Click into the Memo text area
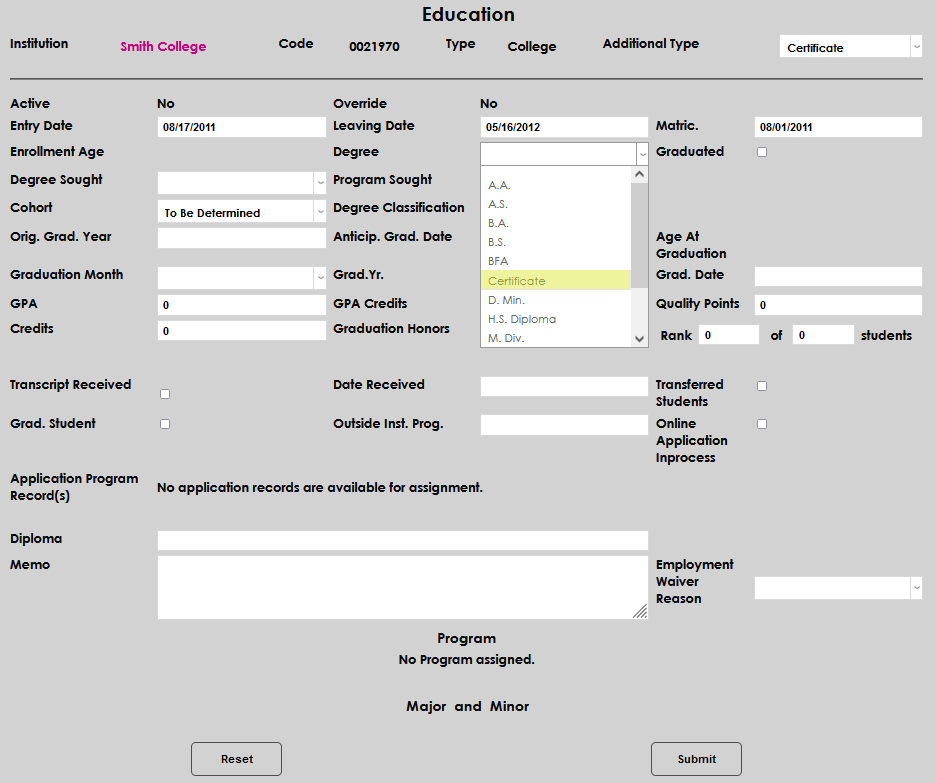The height and width of the screenshot is (783, 936). tap(400, 587)
